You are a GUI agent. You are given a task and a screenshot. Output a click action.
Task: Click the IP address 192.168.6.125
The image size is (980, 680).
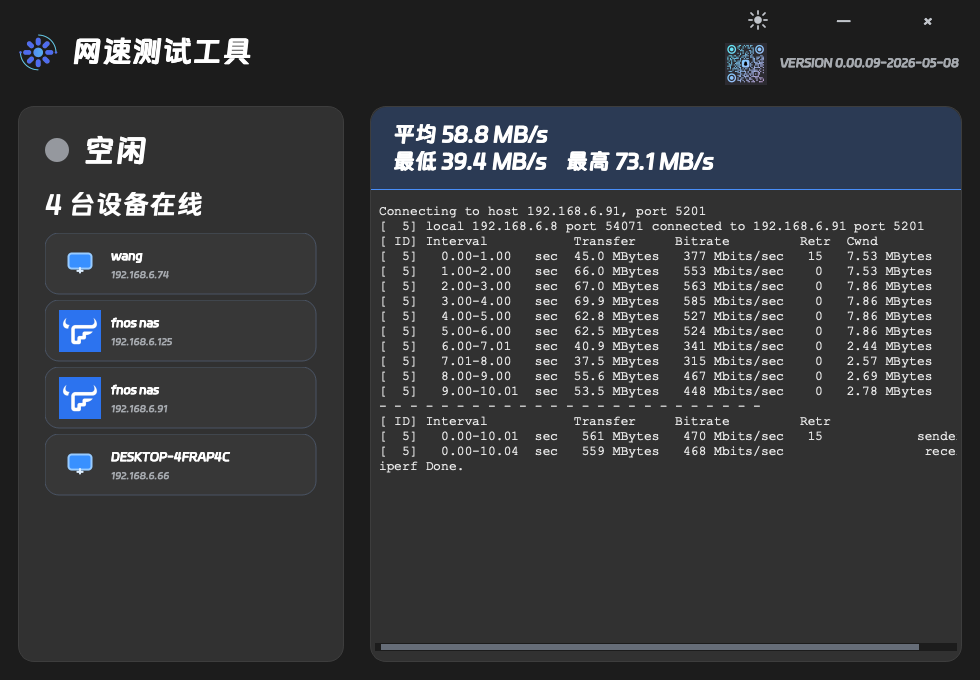(141, 341)
